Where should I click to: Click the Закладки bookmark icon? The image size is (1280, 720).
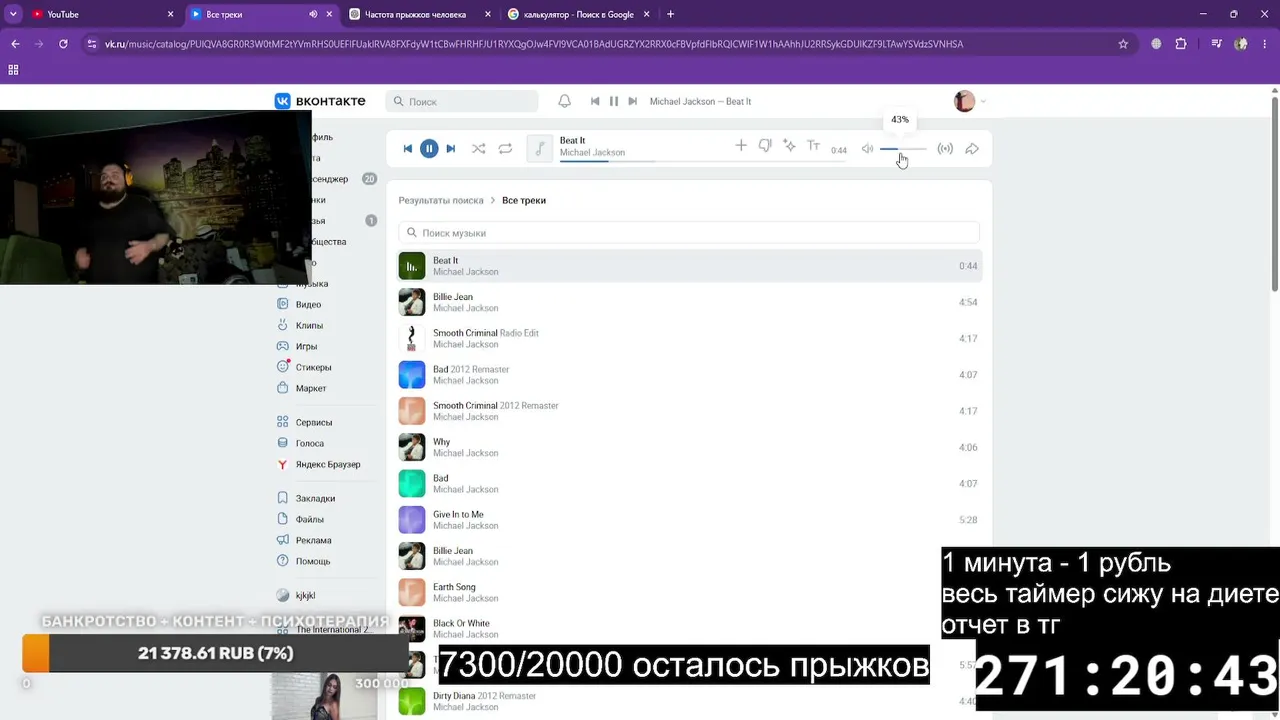[x=283, y=498]
